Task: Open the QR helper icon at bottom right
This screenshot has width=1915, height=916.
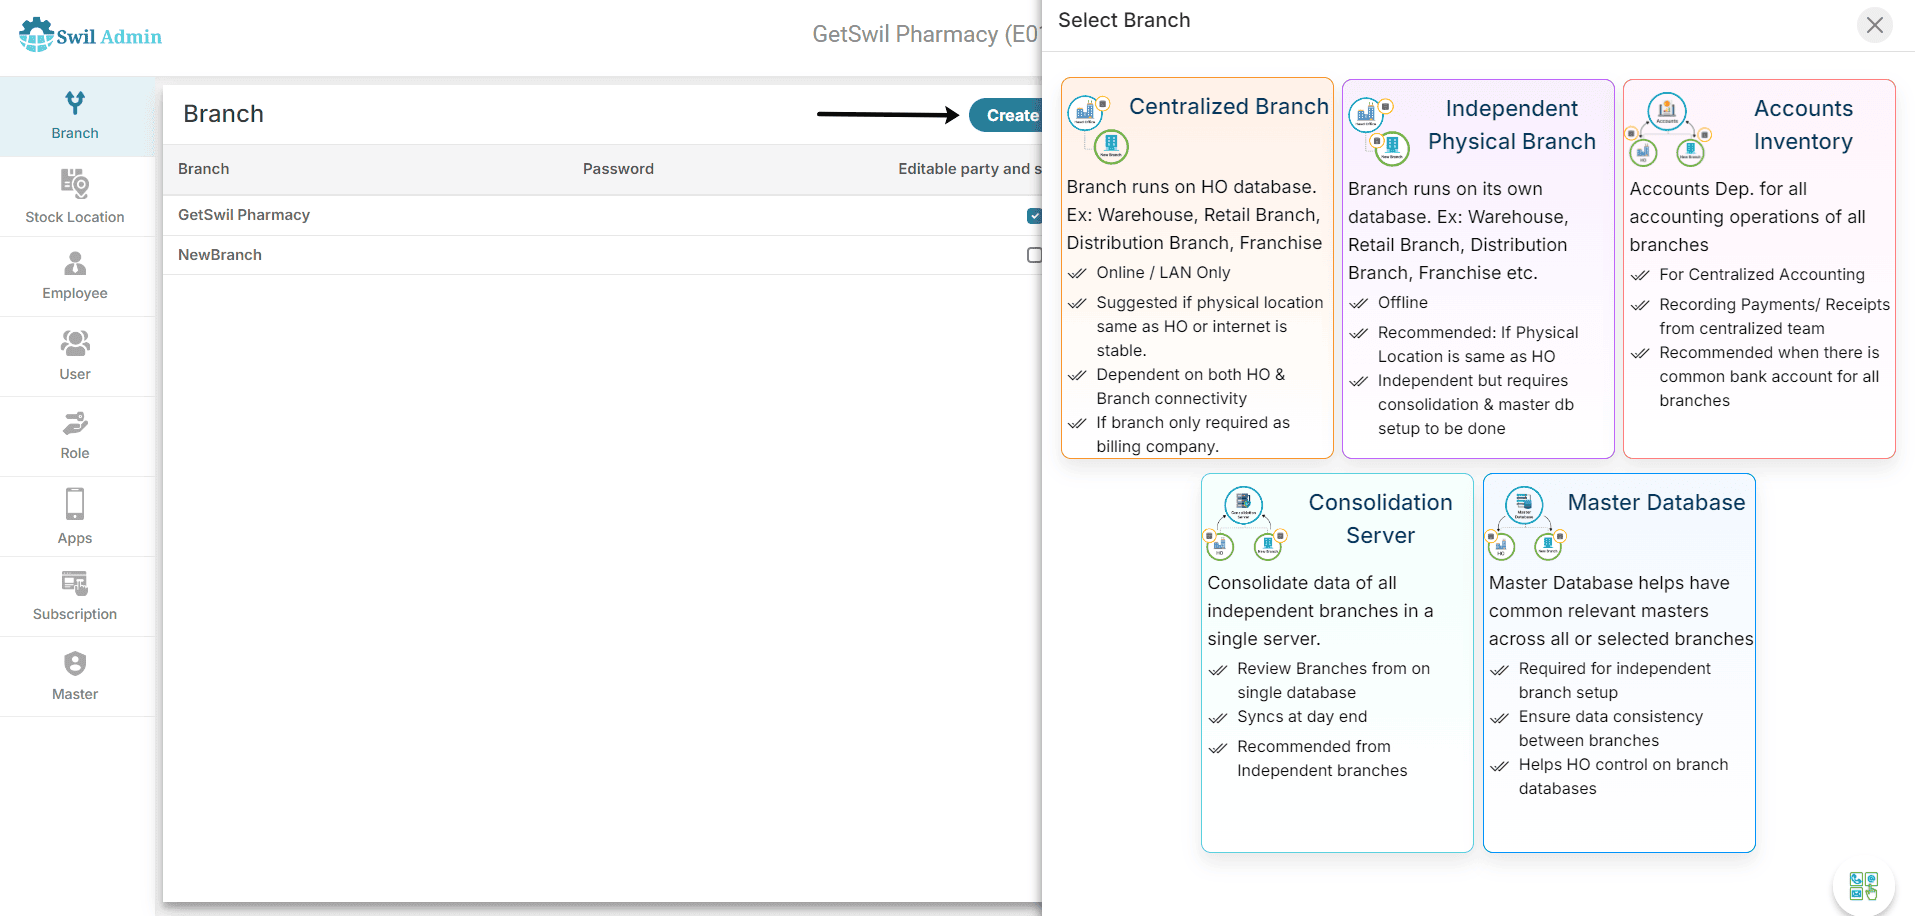Action: click(1863, 886)
